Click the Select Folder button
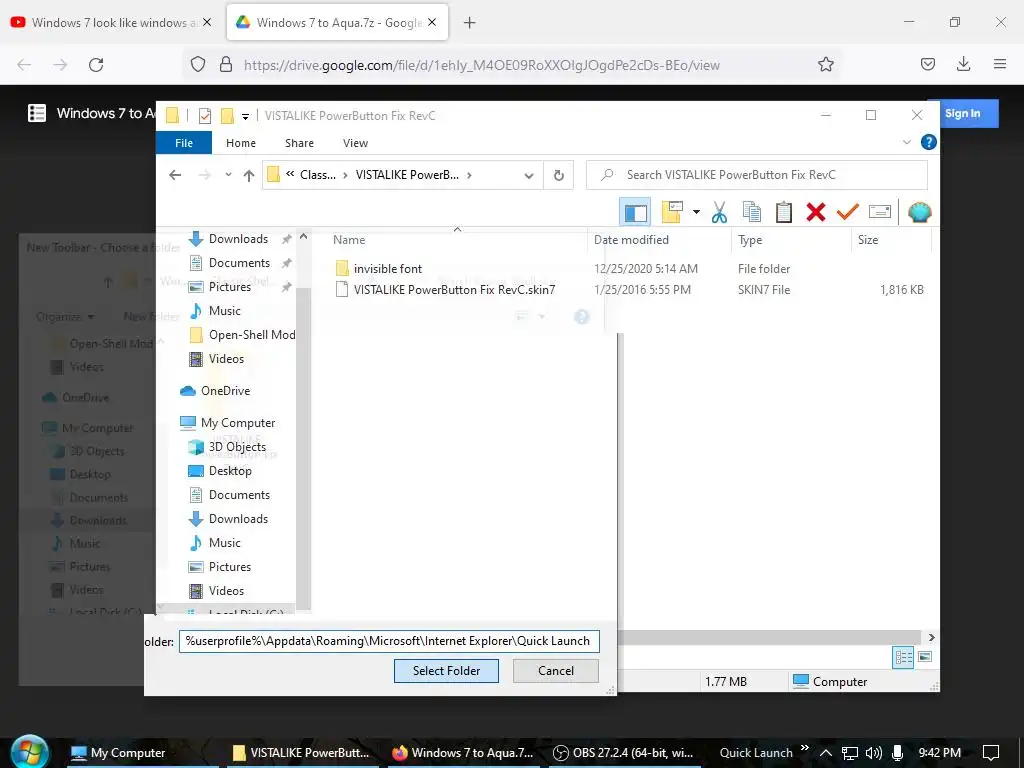This screenshot has height=768, width=1024. 446,671
